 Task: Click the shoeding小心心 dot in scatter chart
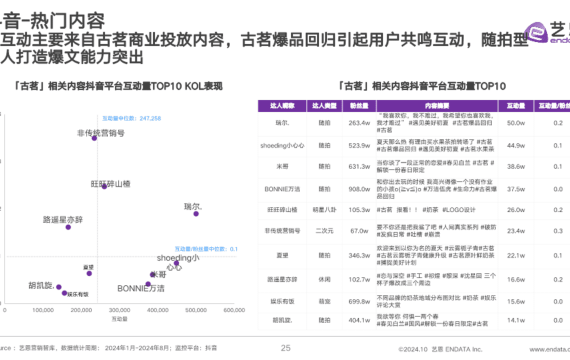pos(176,263)
